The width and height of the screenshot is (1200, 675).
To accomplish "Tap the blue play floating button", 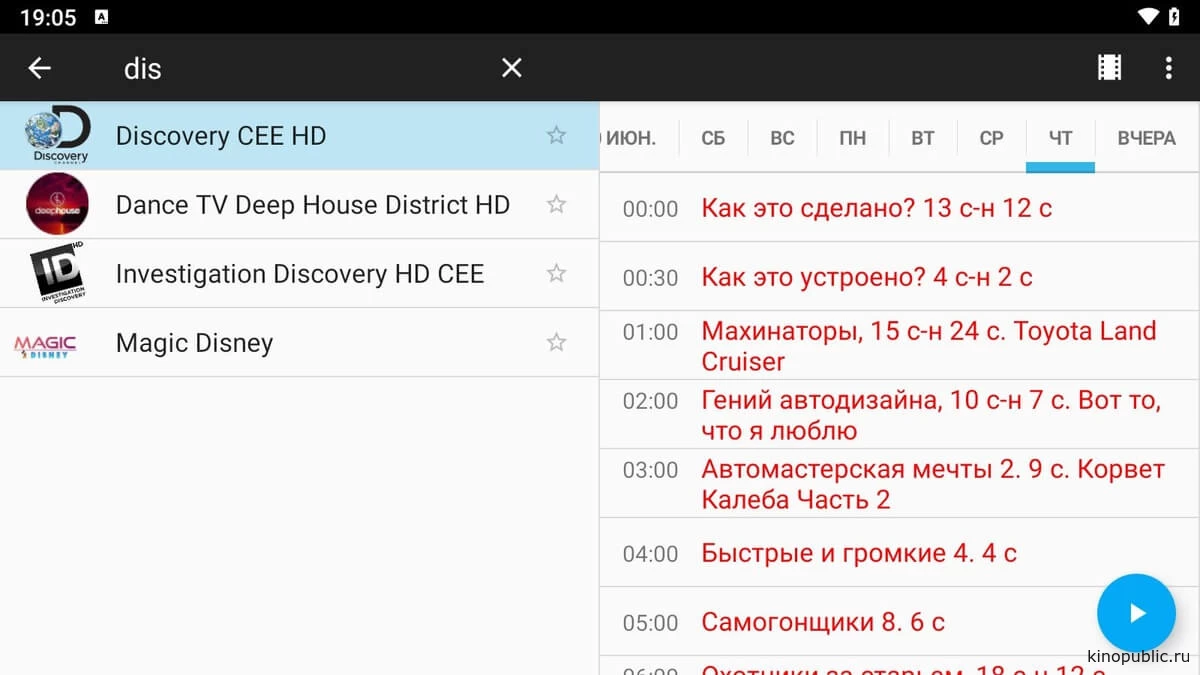I will [1137, 613].
